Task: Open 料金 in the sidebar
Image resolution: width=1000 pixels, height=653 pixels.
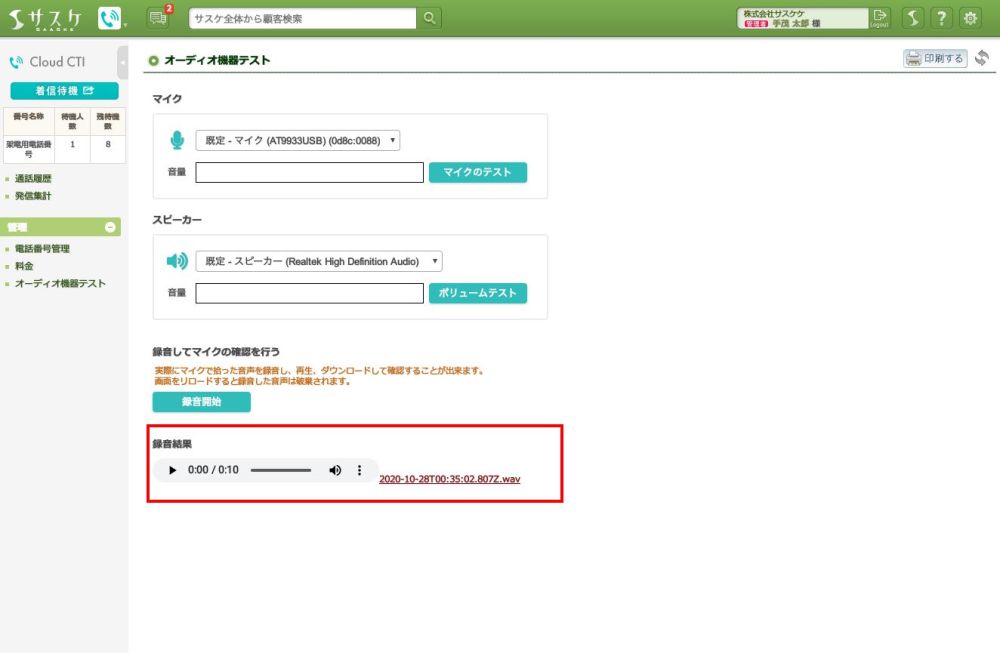Action: 24,266
